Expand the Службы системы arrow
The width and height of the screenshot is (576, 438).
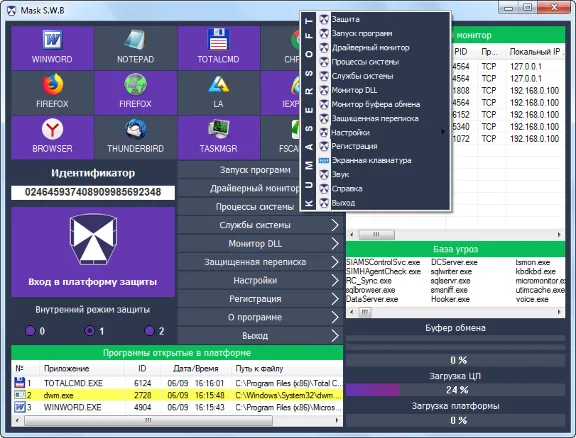334,225
